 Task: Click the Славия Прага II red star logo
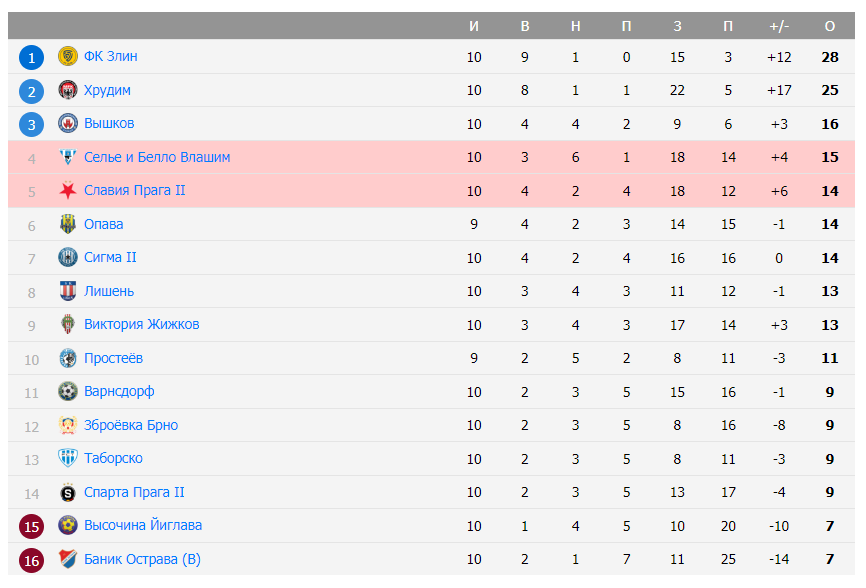[x=67, y=191]
